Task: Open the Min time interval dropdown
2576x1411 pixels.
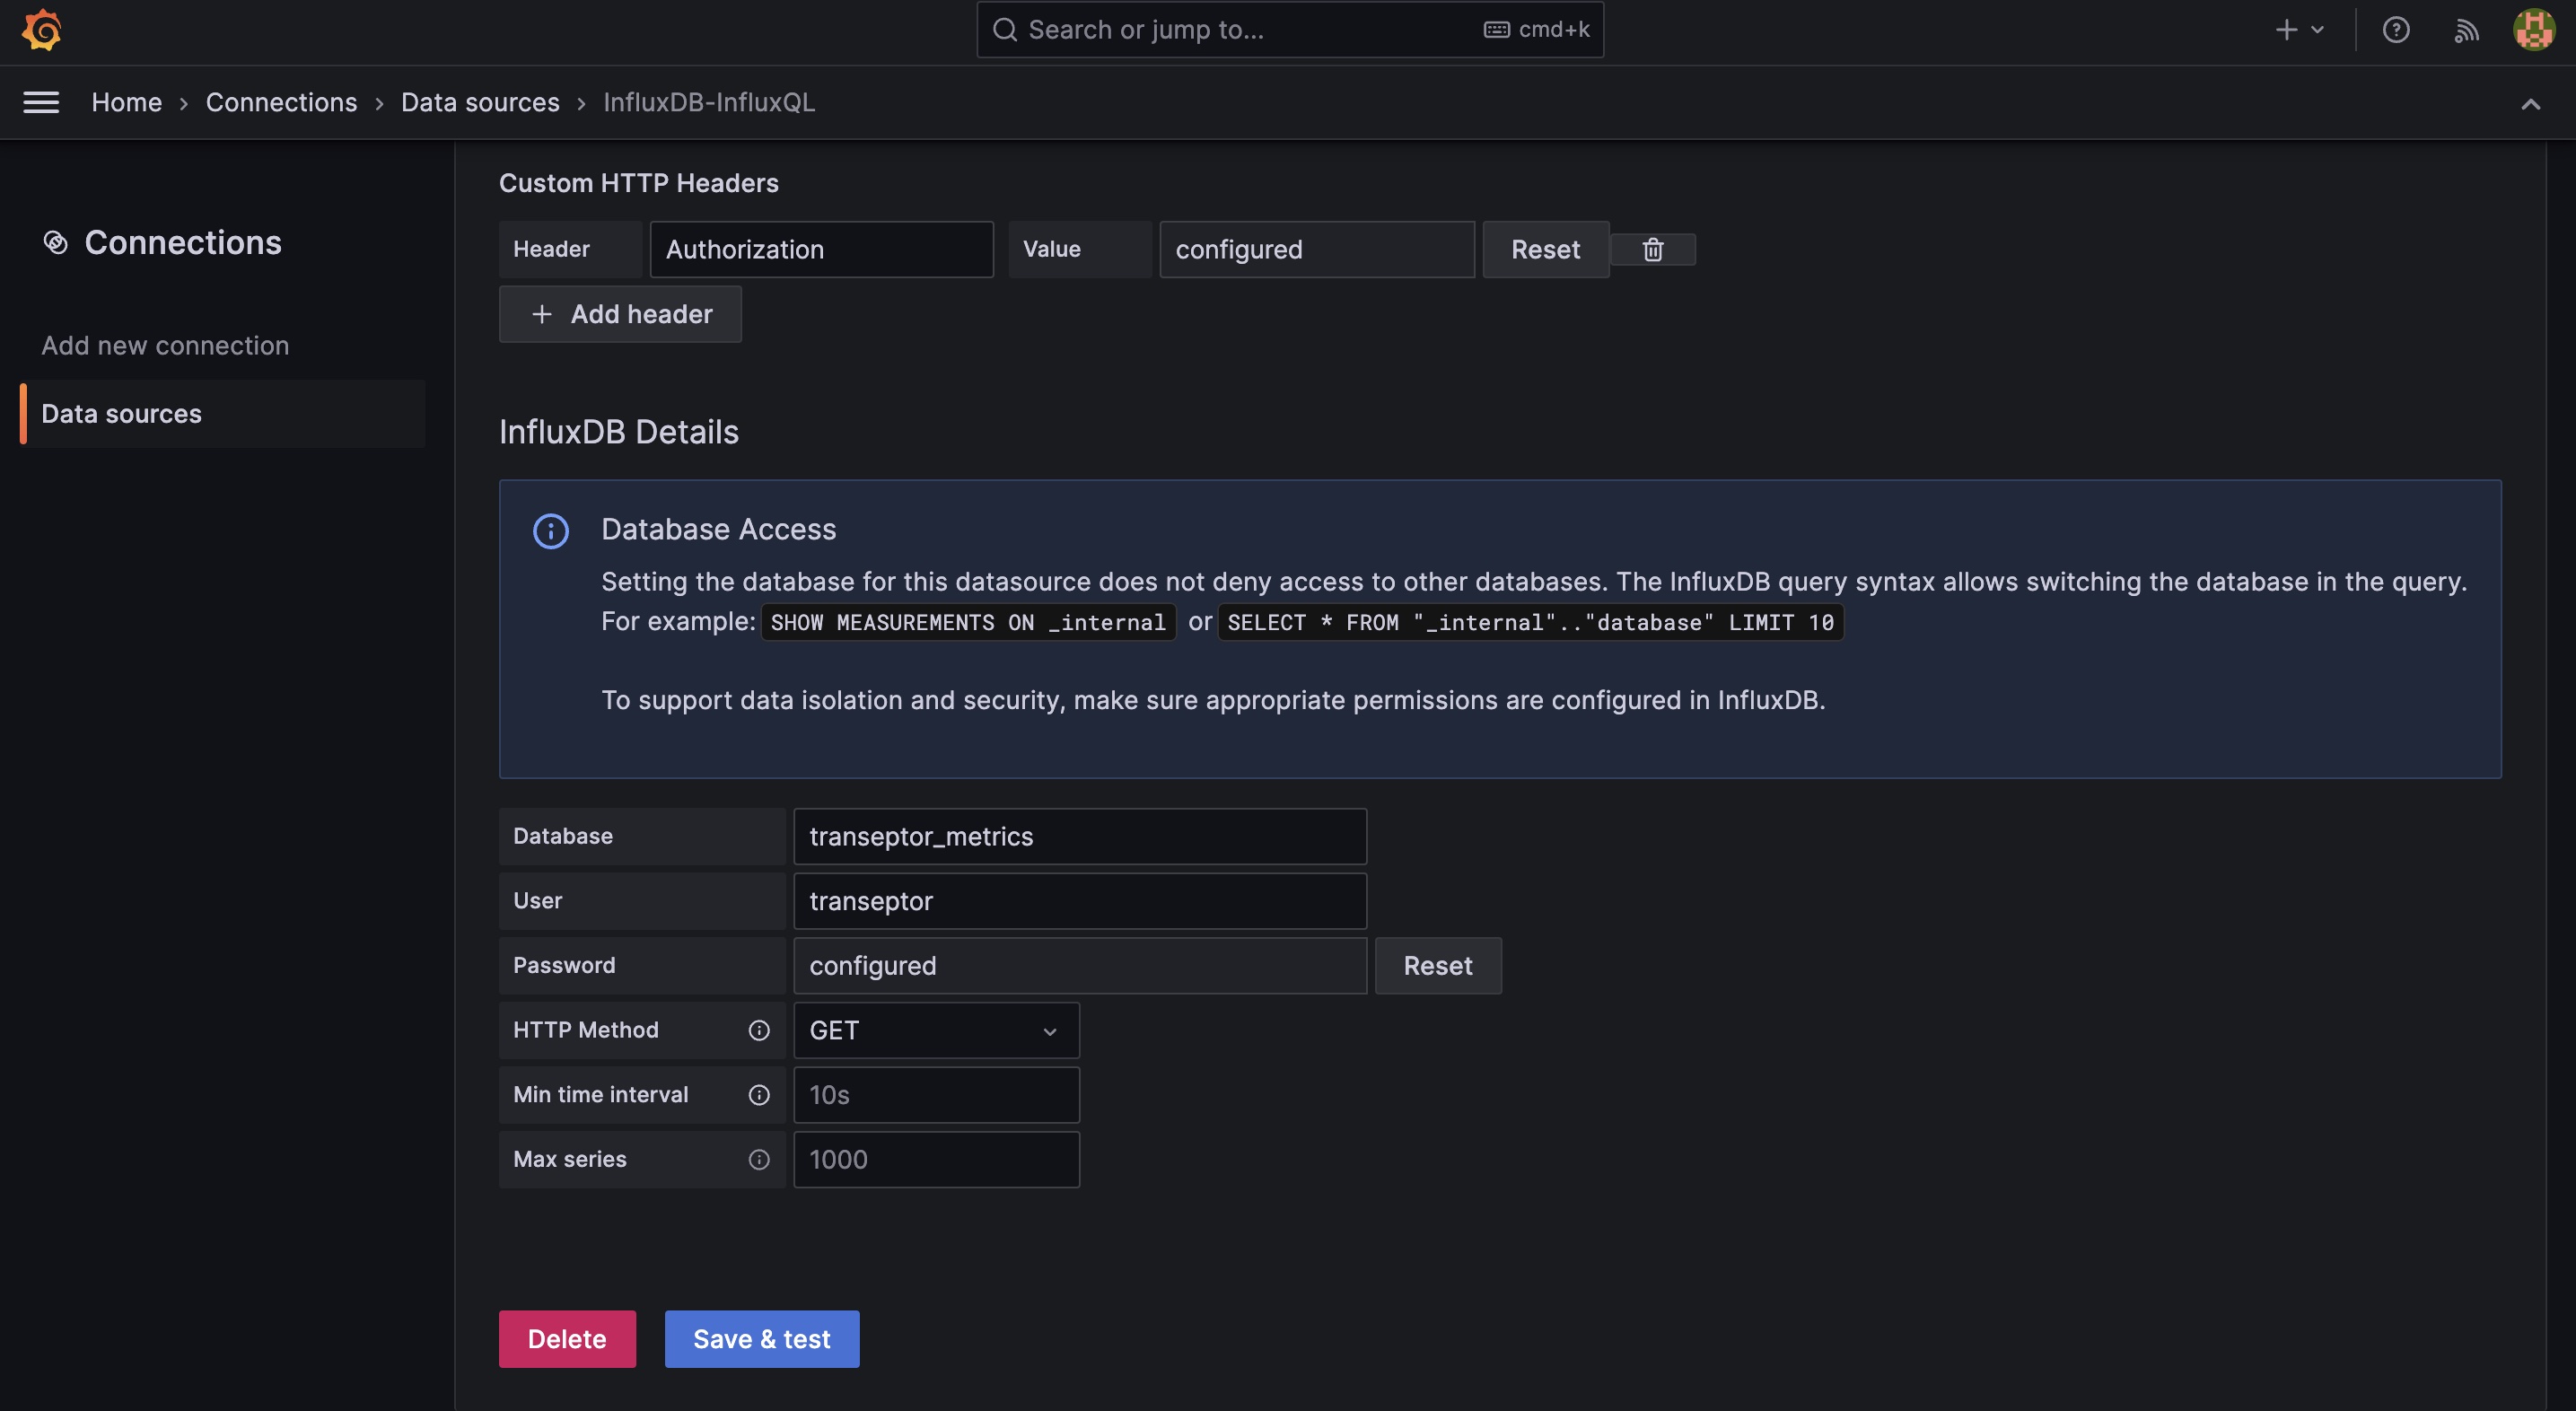Action: (x=934, y=1093)
